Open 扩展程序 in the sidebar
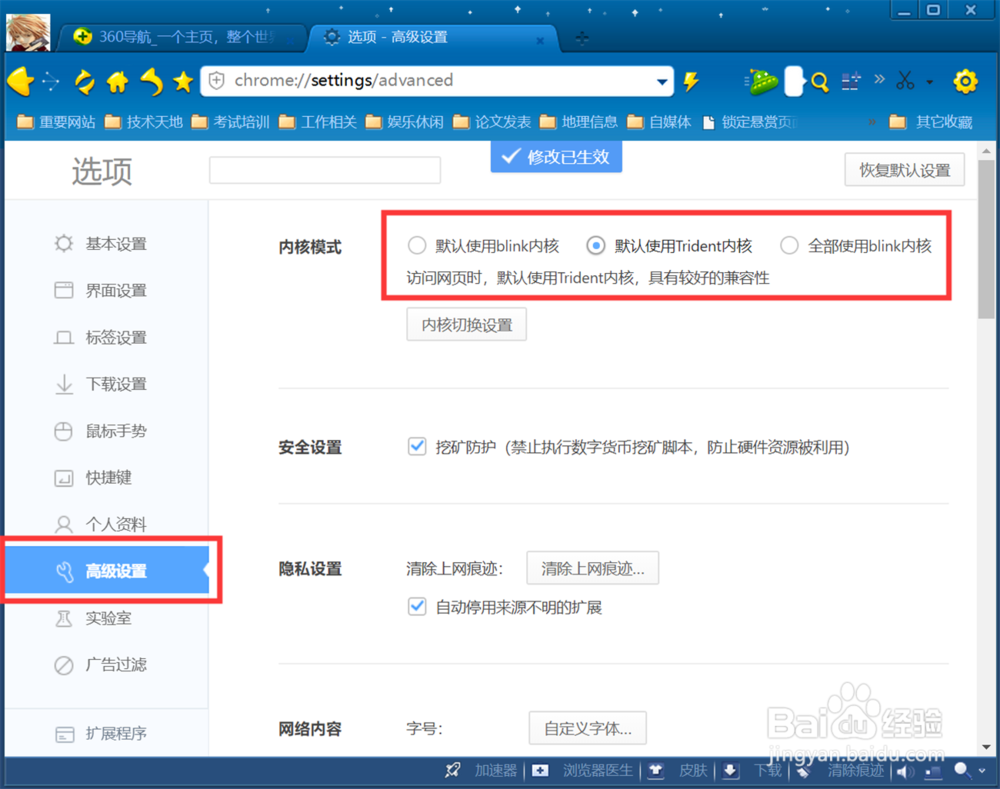The width and height of the screenshot is (1000, 789). pos(106,734)
